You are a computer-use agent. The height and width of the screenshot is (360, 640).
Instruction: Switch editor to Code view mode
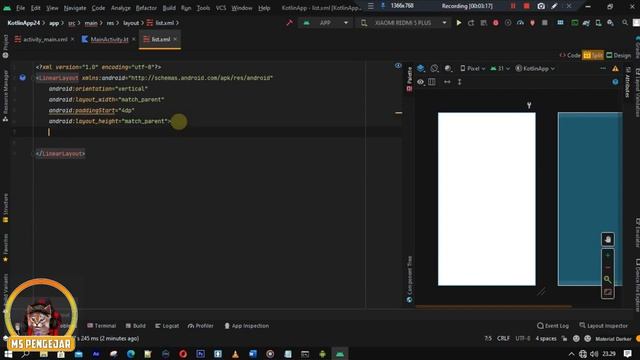(x=570, y=56)
